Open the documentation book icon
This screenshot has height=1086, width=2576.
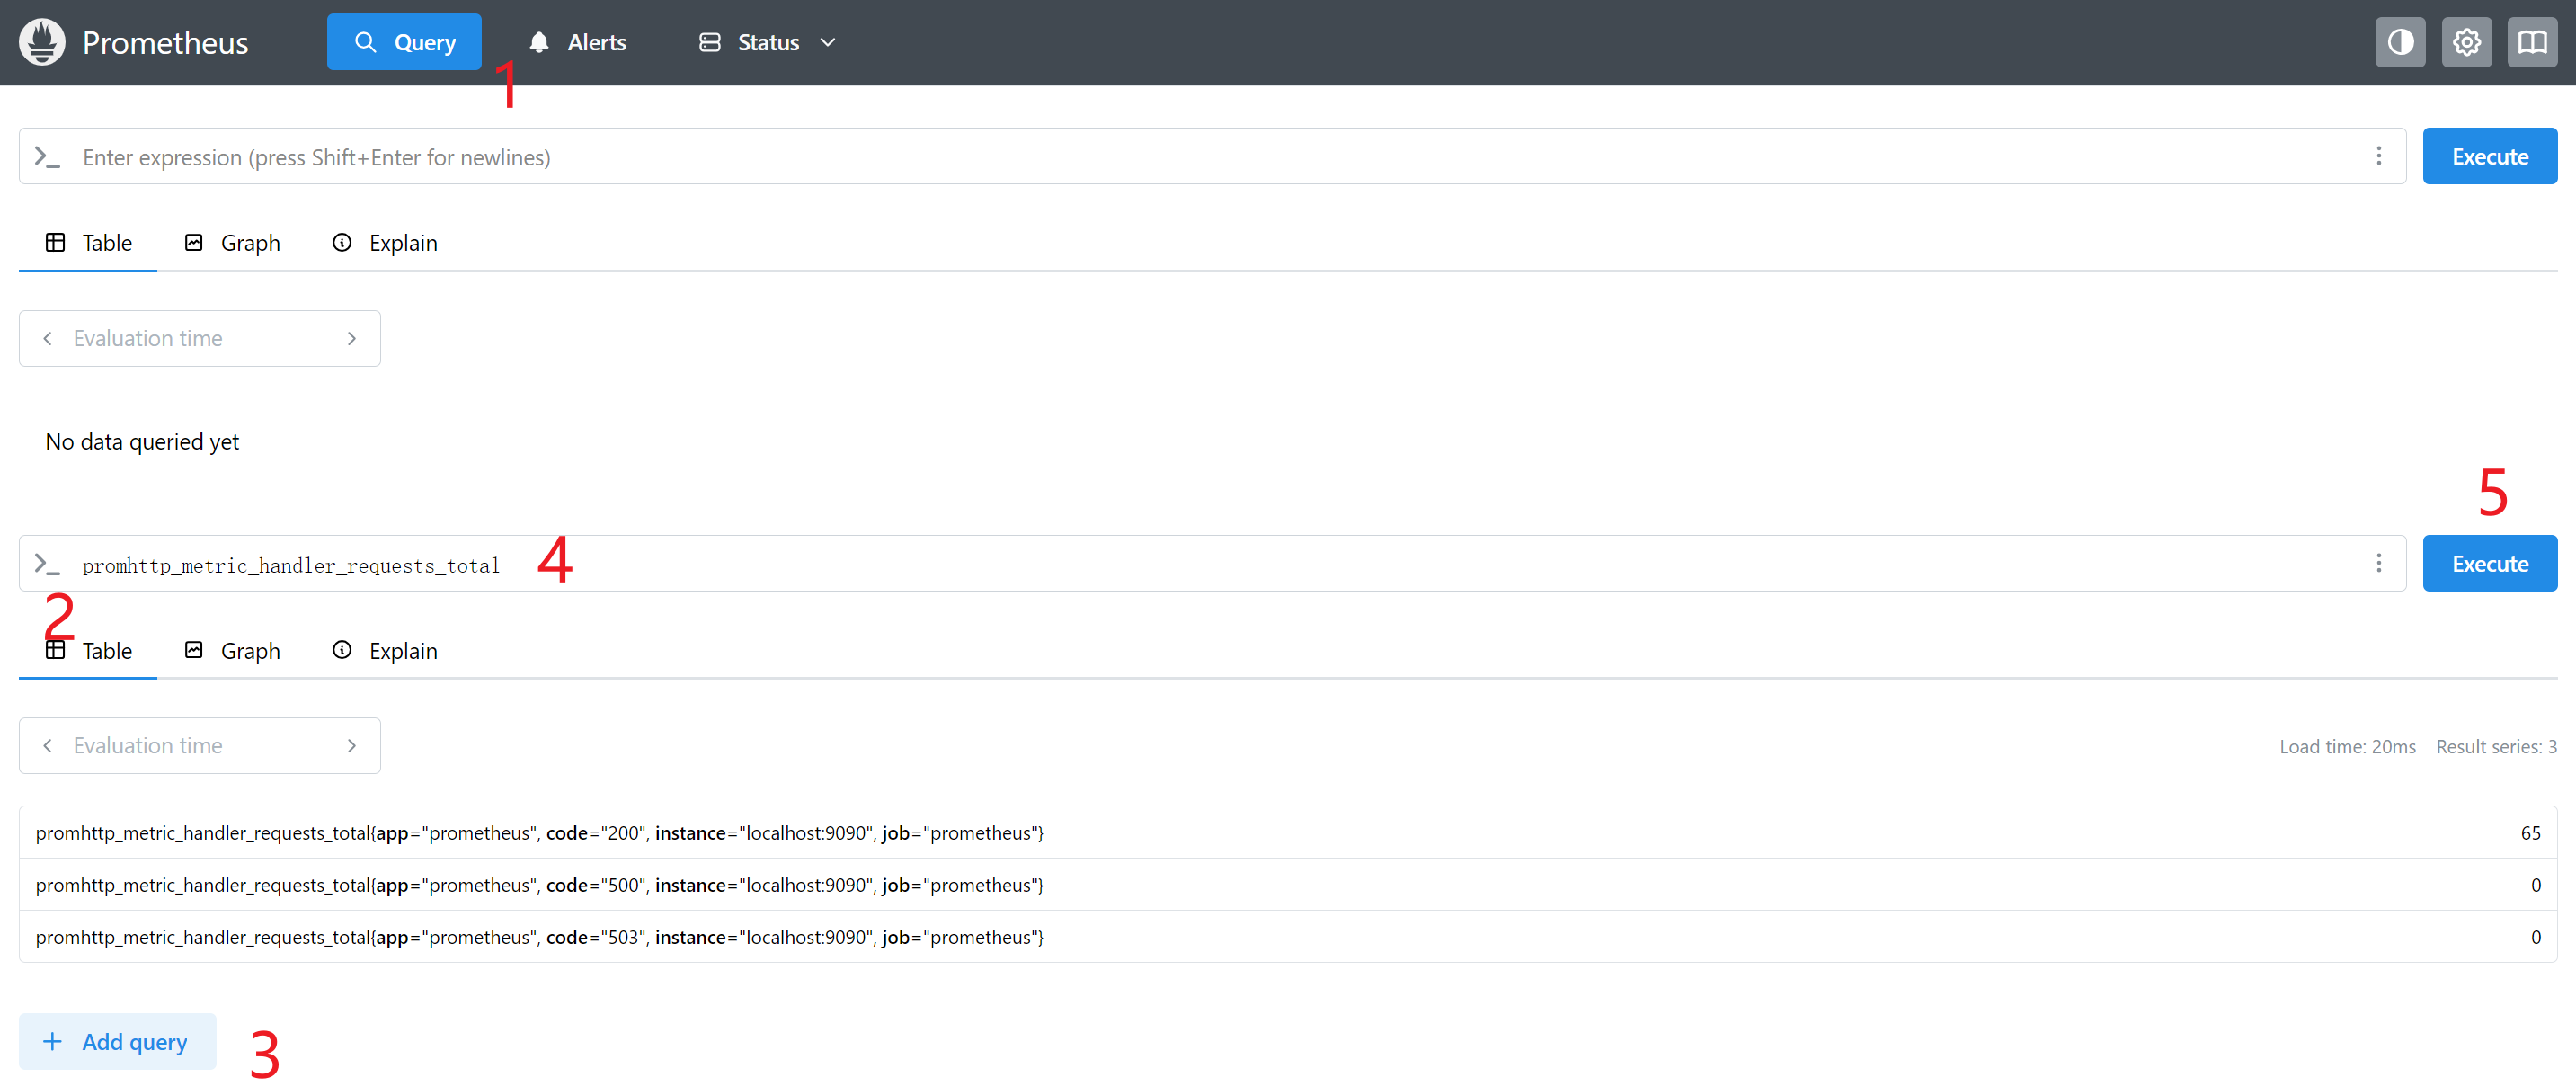pyautogui.click(x=2532, y=42)
